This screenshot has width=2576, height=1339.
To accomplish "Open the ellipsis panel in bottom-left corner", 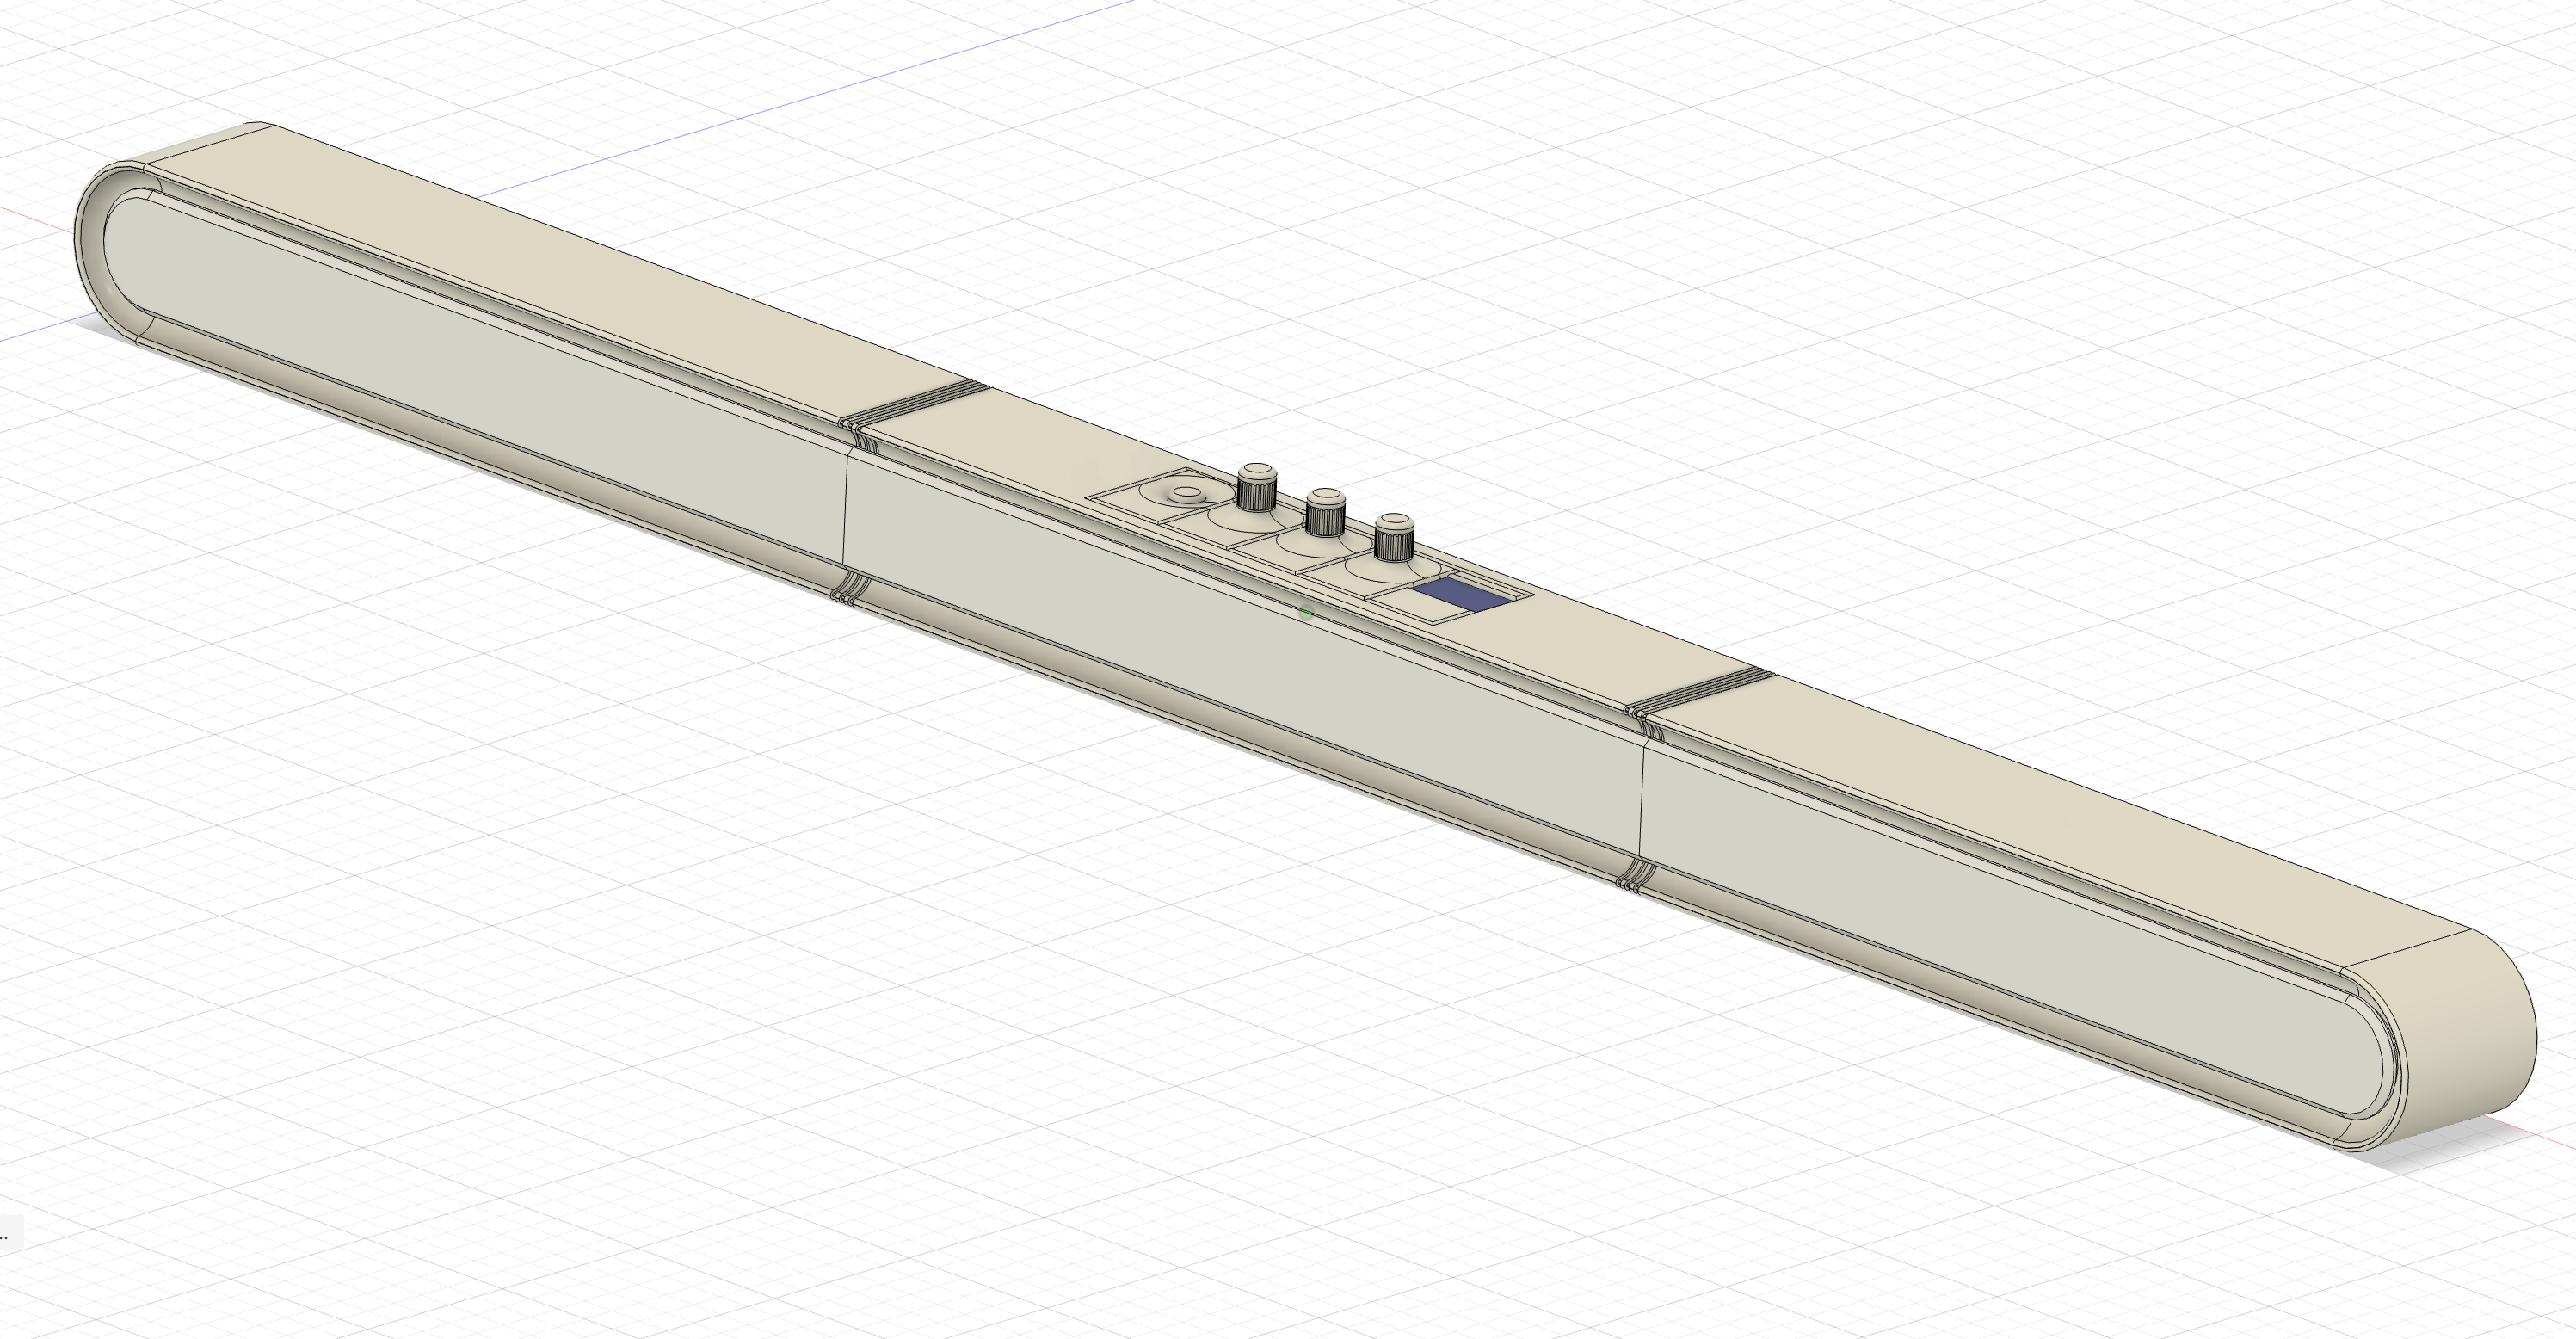I will tap(8, 1234).
